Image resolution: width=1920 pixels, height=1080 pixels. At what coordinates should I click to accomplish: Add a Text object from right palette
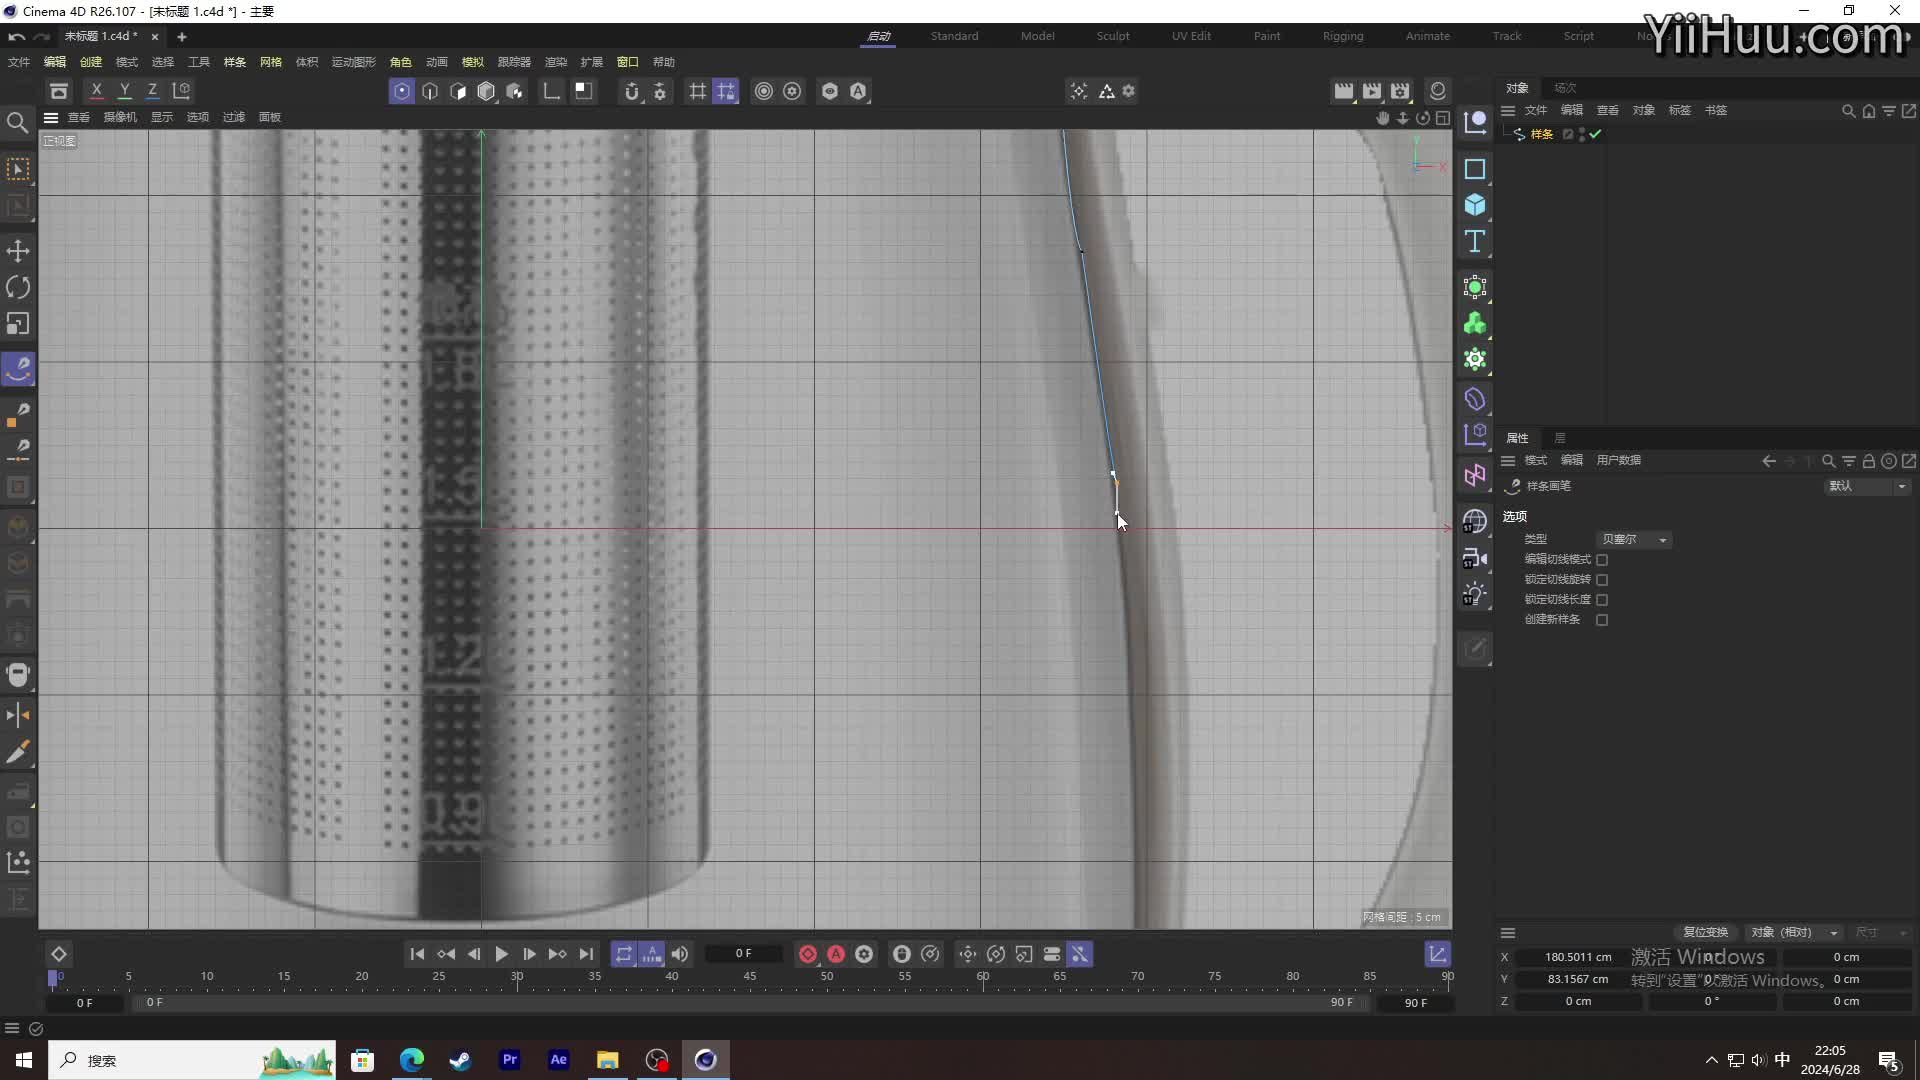(1475, 241)
